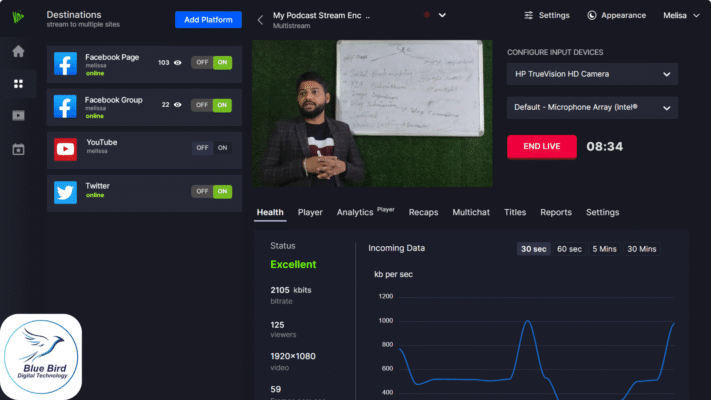This screenshot has width=711, height=400.
Task: Click the YouTube platform icon
Action: click(66, 149)
